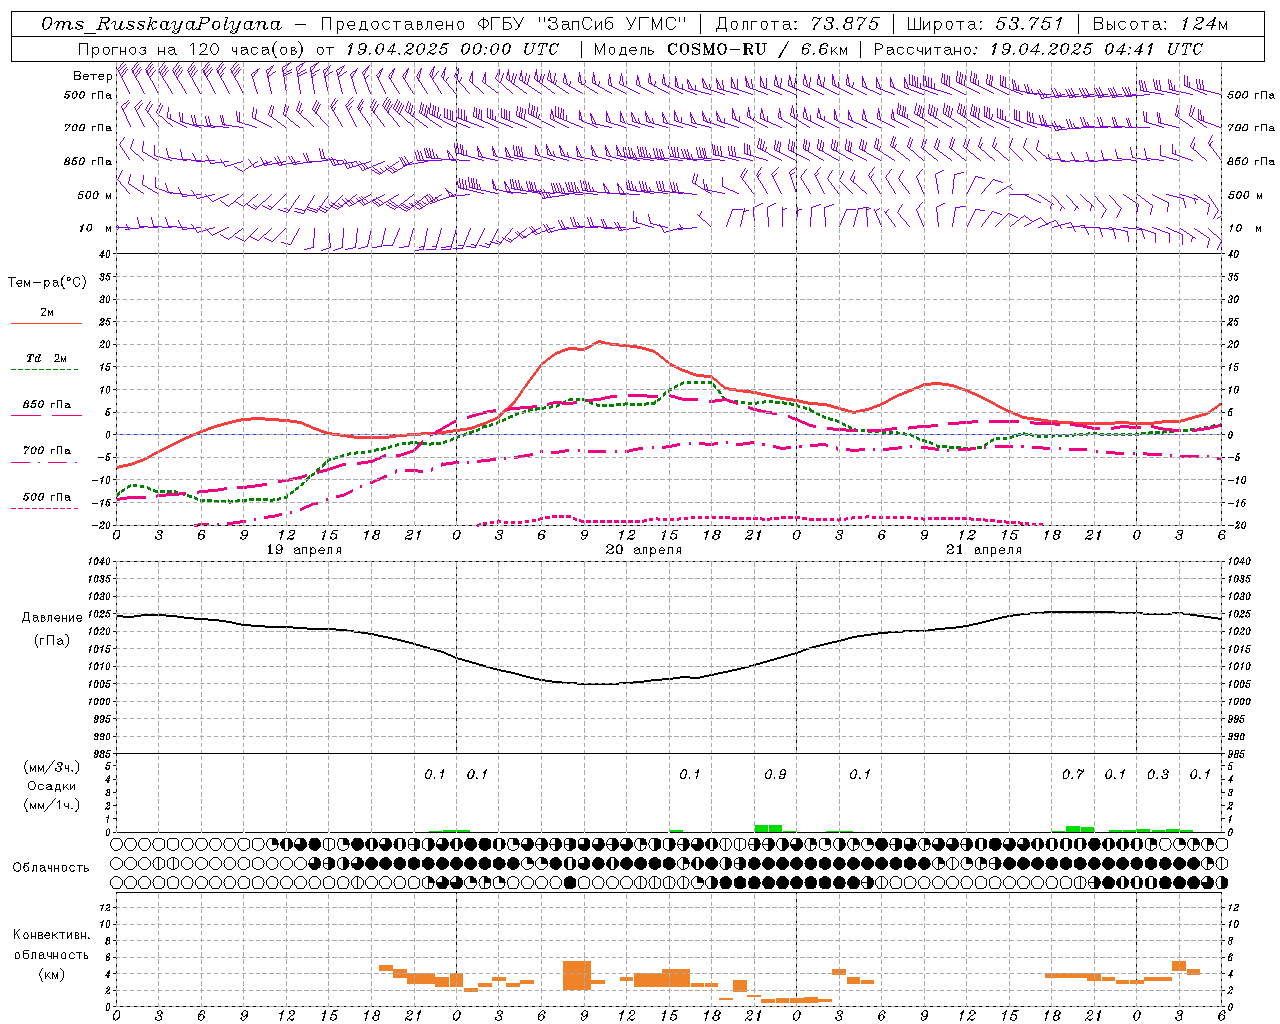This screenshot has width=1280, height=1024.
Task: Click the Давление panel label
Action: 52,618
